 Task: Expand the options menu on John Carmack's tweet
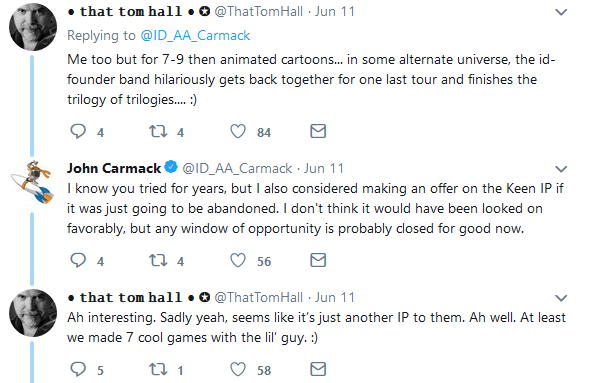click(561, 169)
